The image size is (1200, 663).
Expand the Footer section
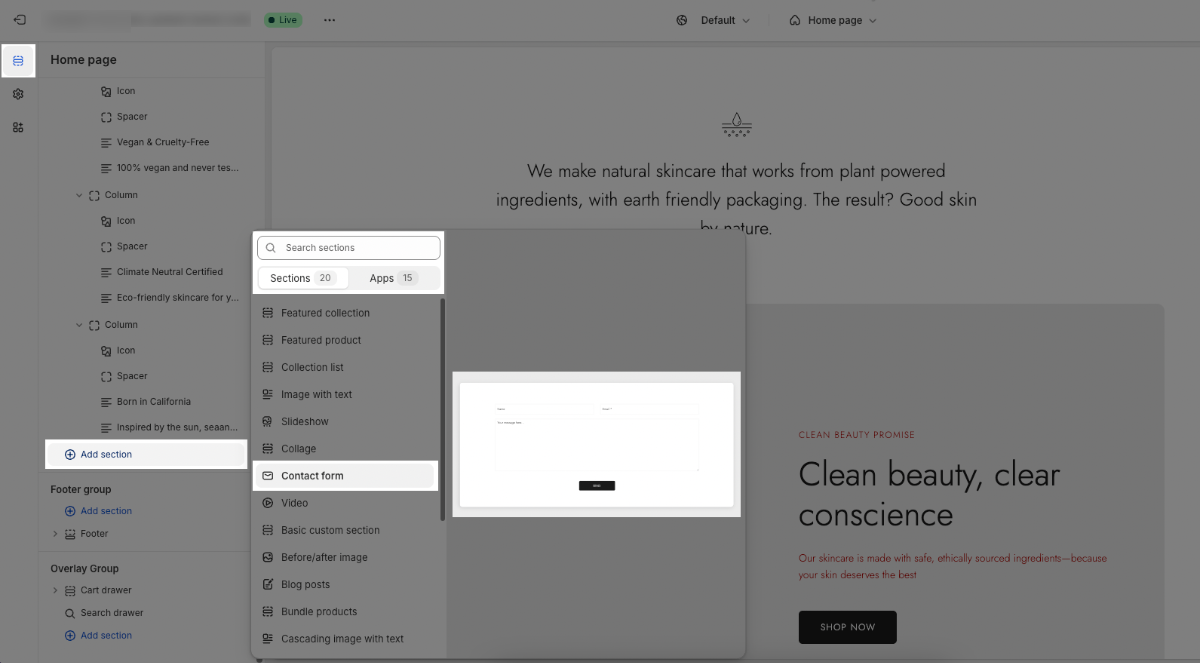(56, 534)
